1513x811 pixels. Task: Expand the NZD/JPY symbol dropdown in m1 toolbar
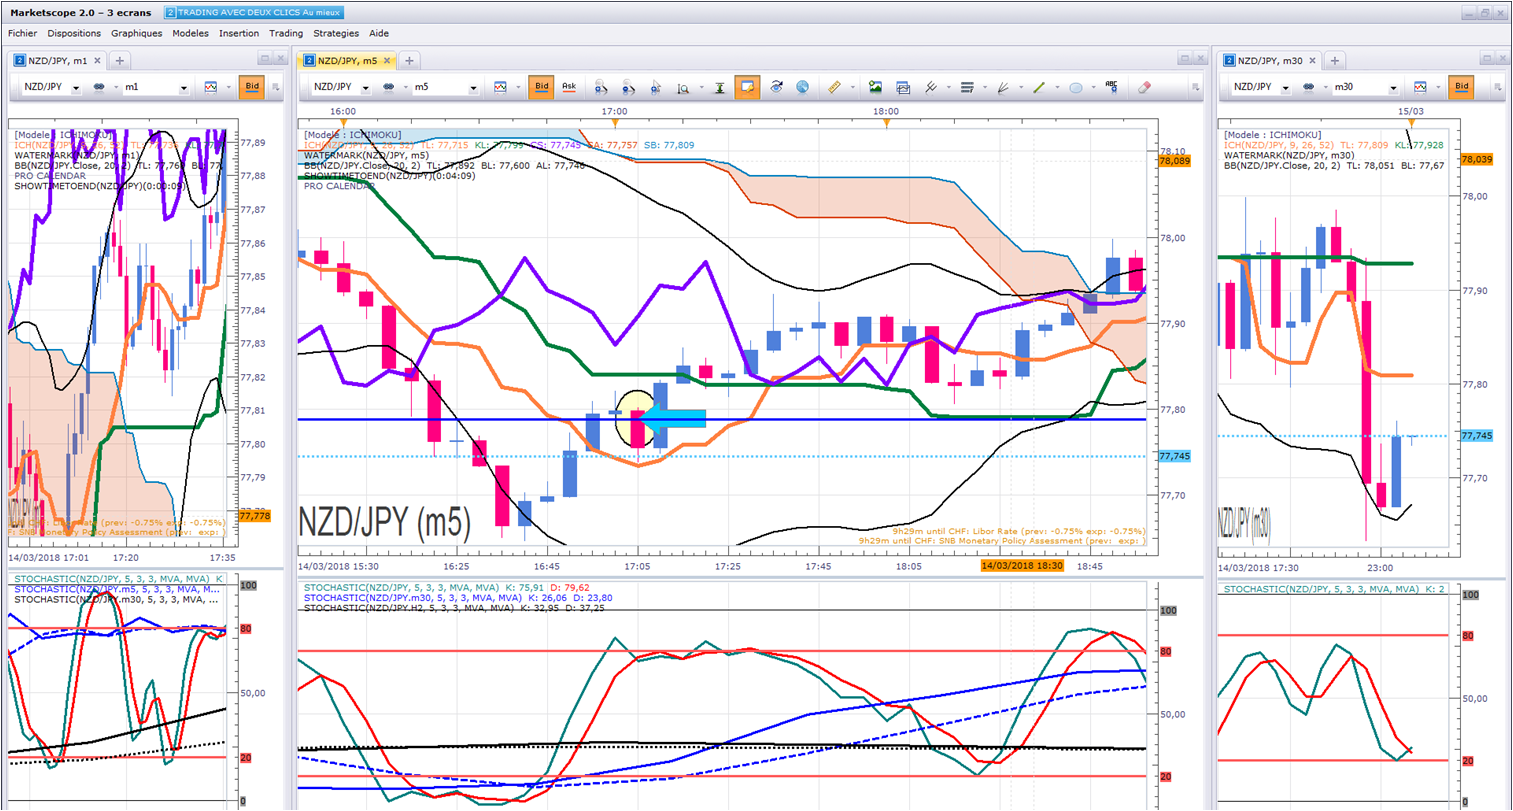pos(76,88)
